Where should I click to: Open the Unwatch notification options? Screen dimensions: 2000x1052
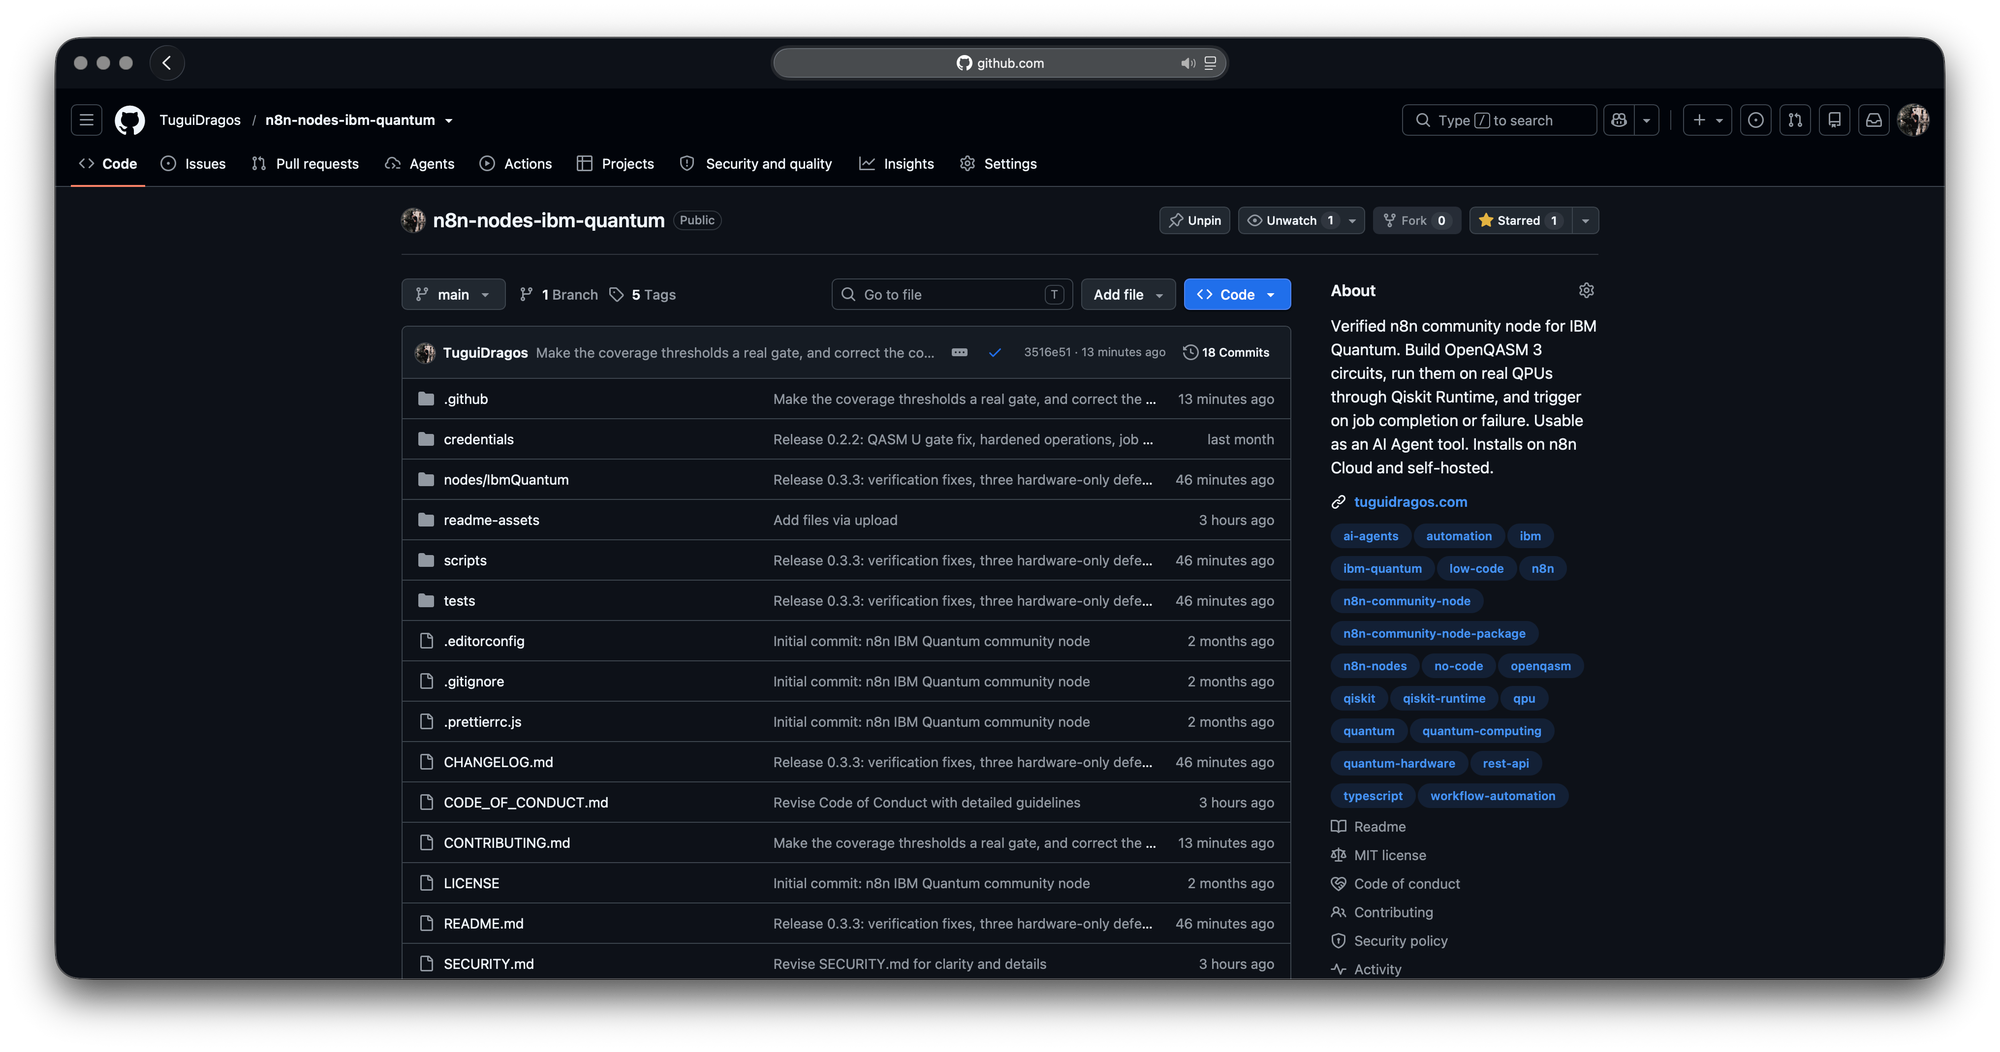tap(1301, 220)
